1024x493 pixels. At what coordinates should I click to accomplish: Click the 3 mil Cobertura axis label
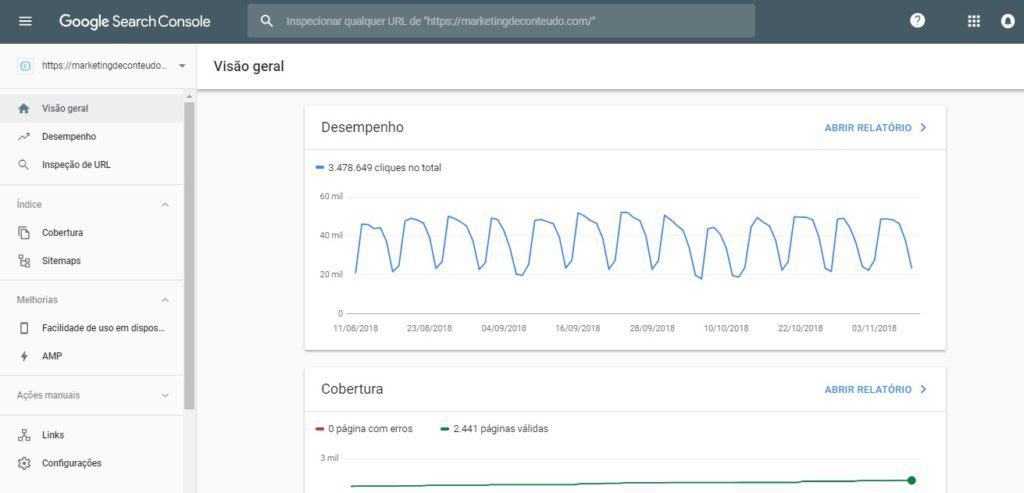point(329,458)
